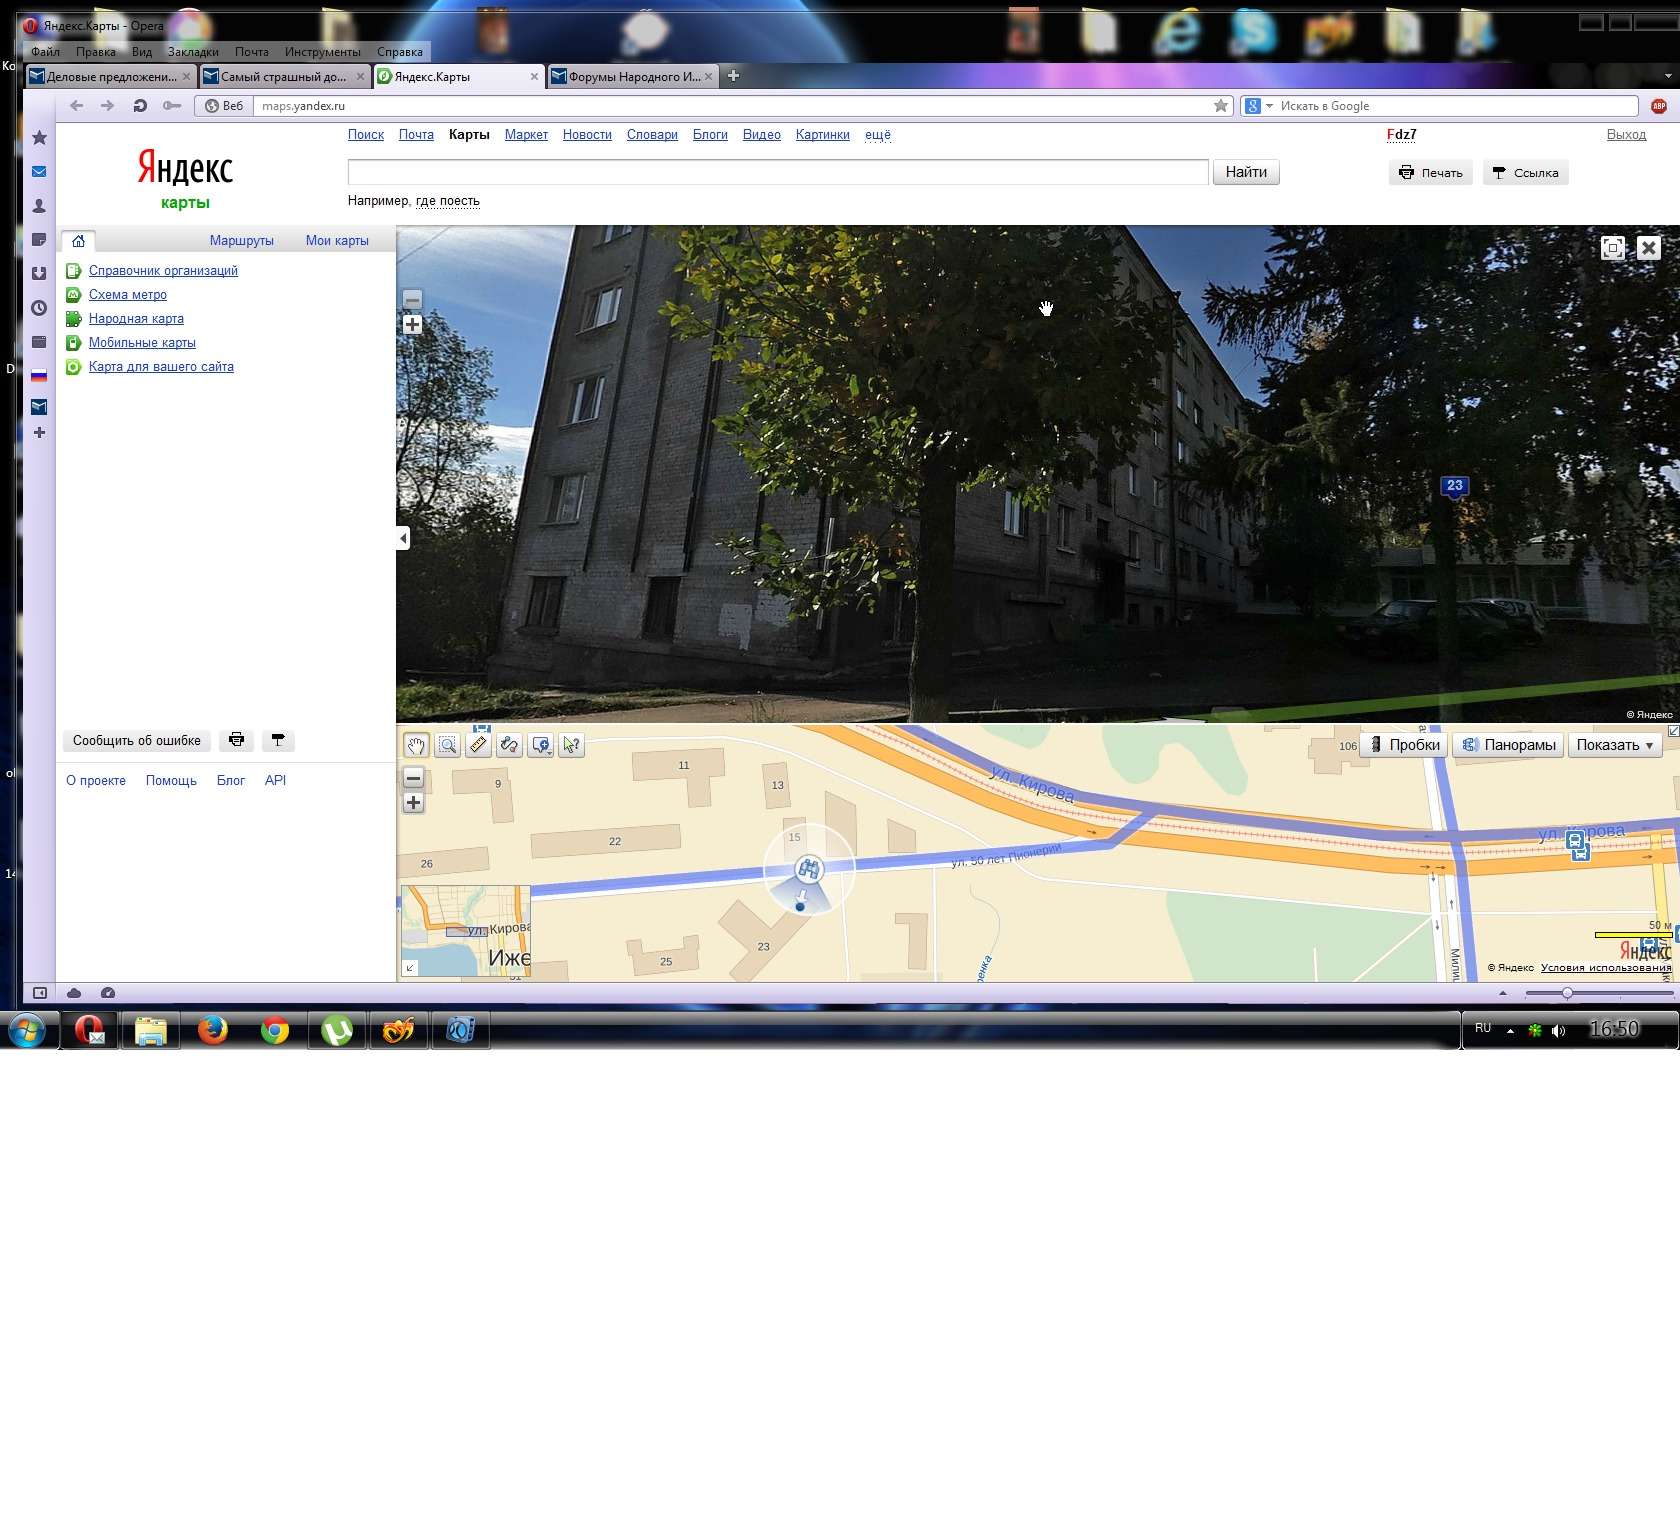
Task: Select the route planning tool on map
Action: point(510,745)
